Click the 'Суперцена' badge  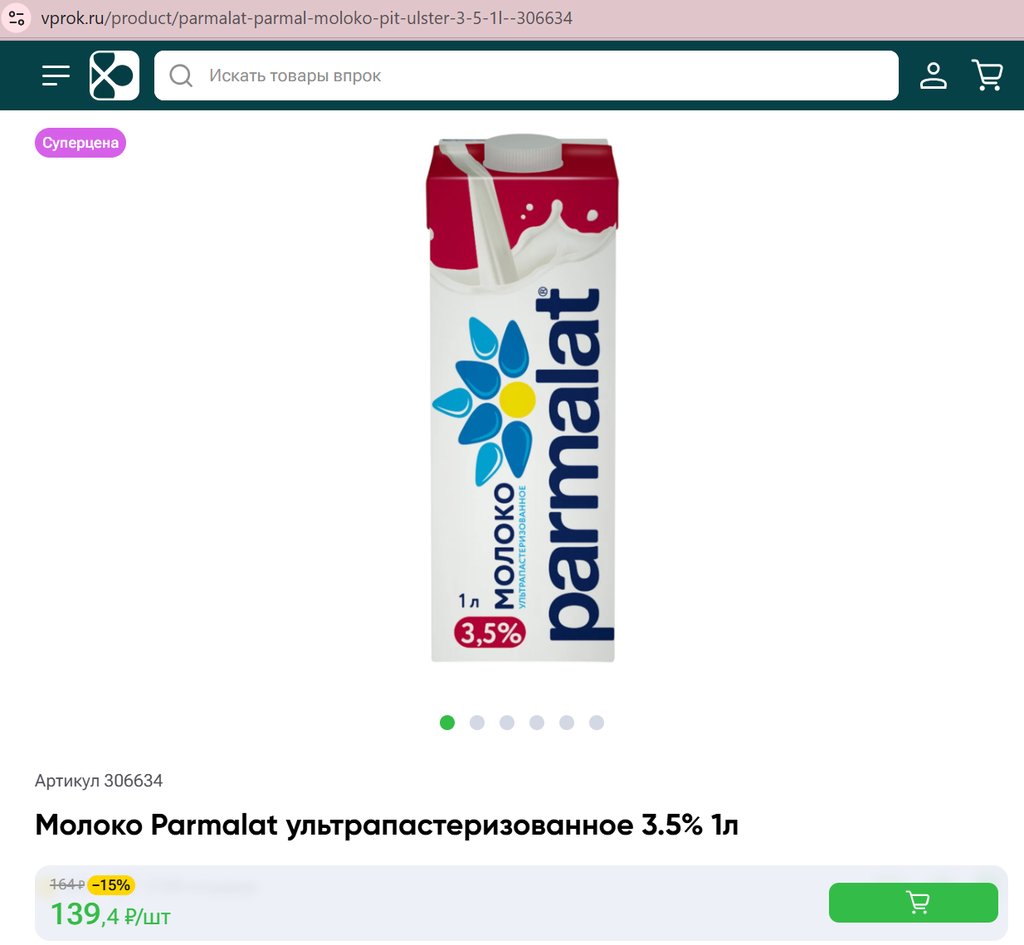pyautogui.click(x=80, y=142)
